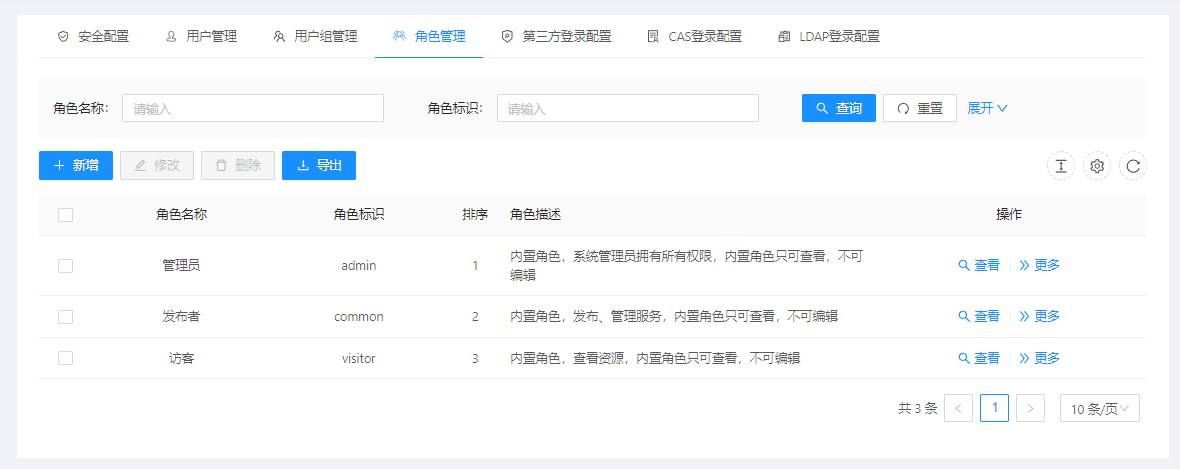The height and width of the screenshot is (469, 1180).
Task: Focus the 角色标识 input field
Action: pyautogui.click(x=627, y=108)
